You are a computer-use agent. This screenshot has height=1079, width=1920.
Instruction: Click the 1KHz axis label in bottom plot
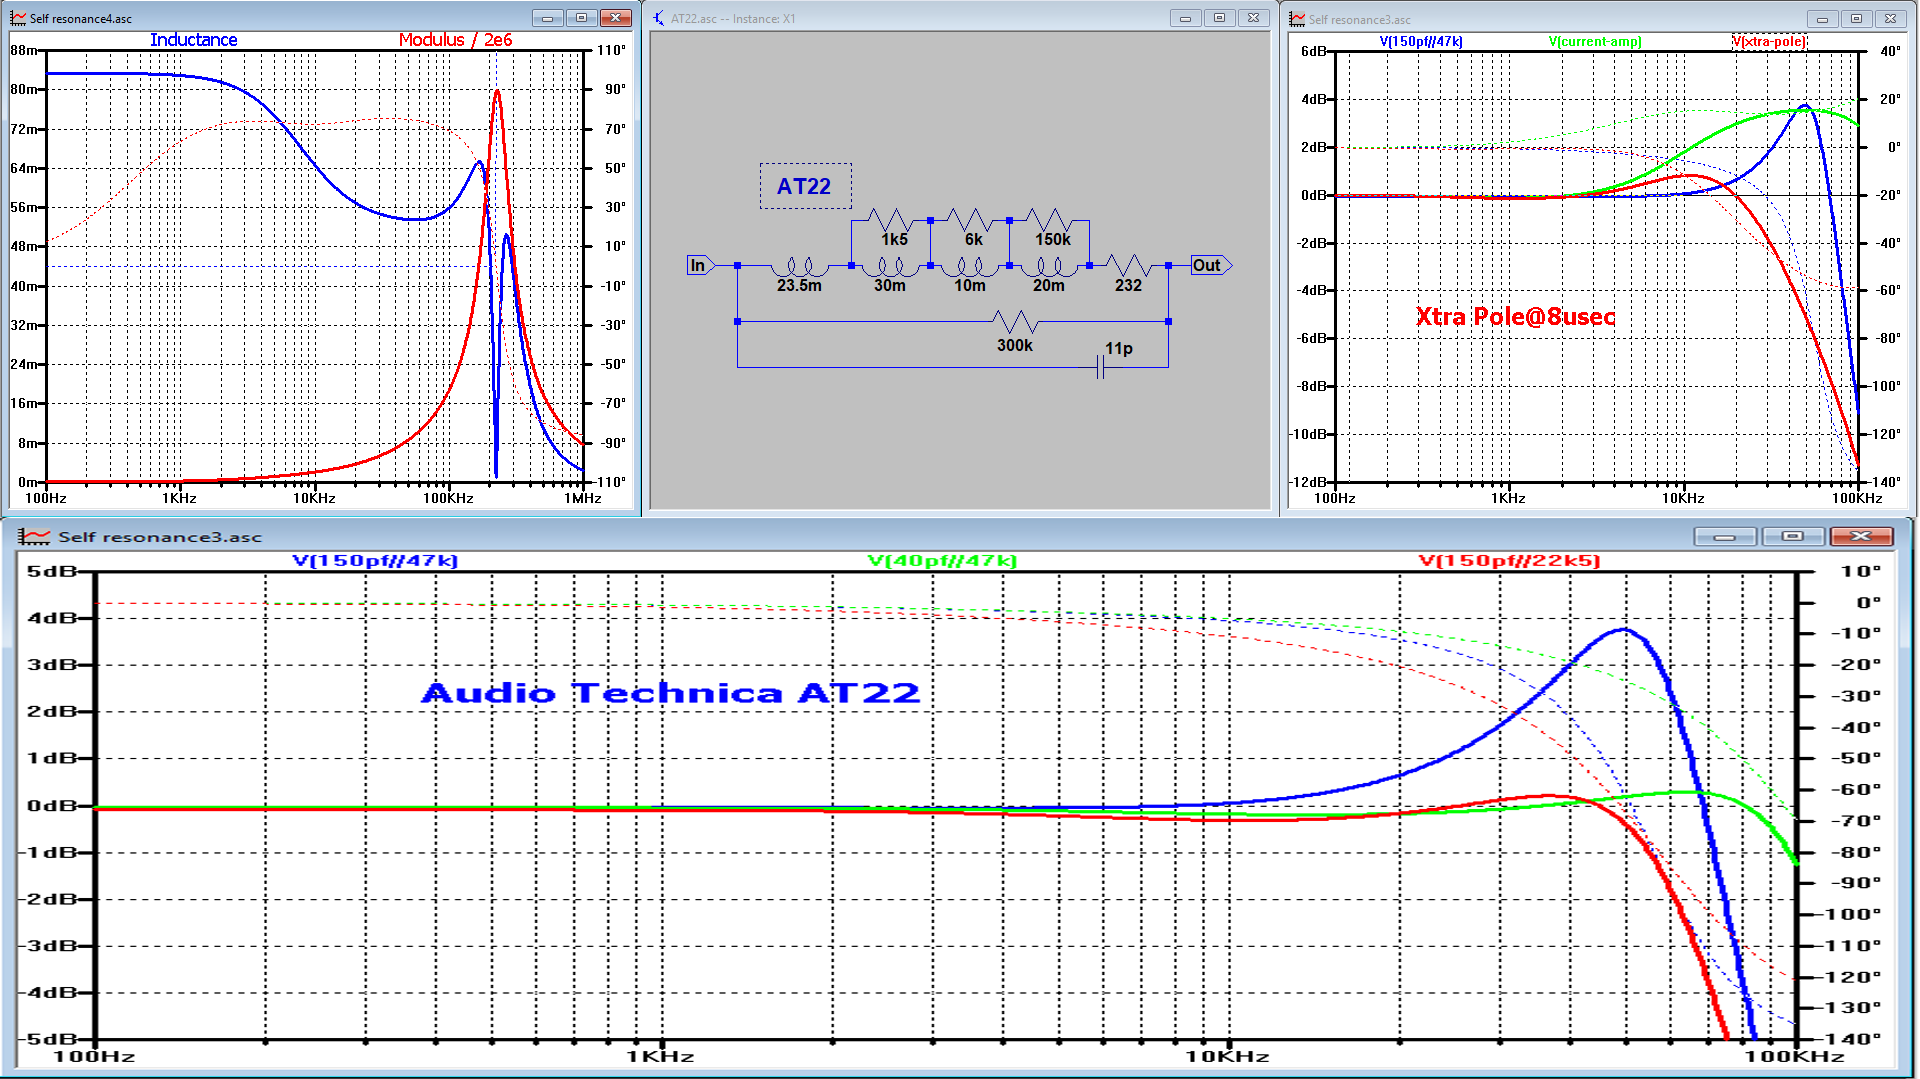660,1056
